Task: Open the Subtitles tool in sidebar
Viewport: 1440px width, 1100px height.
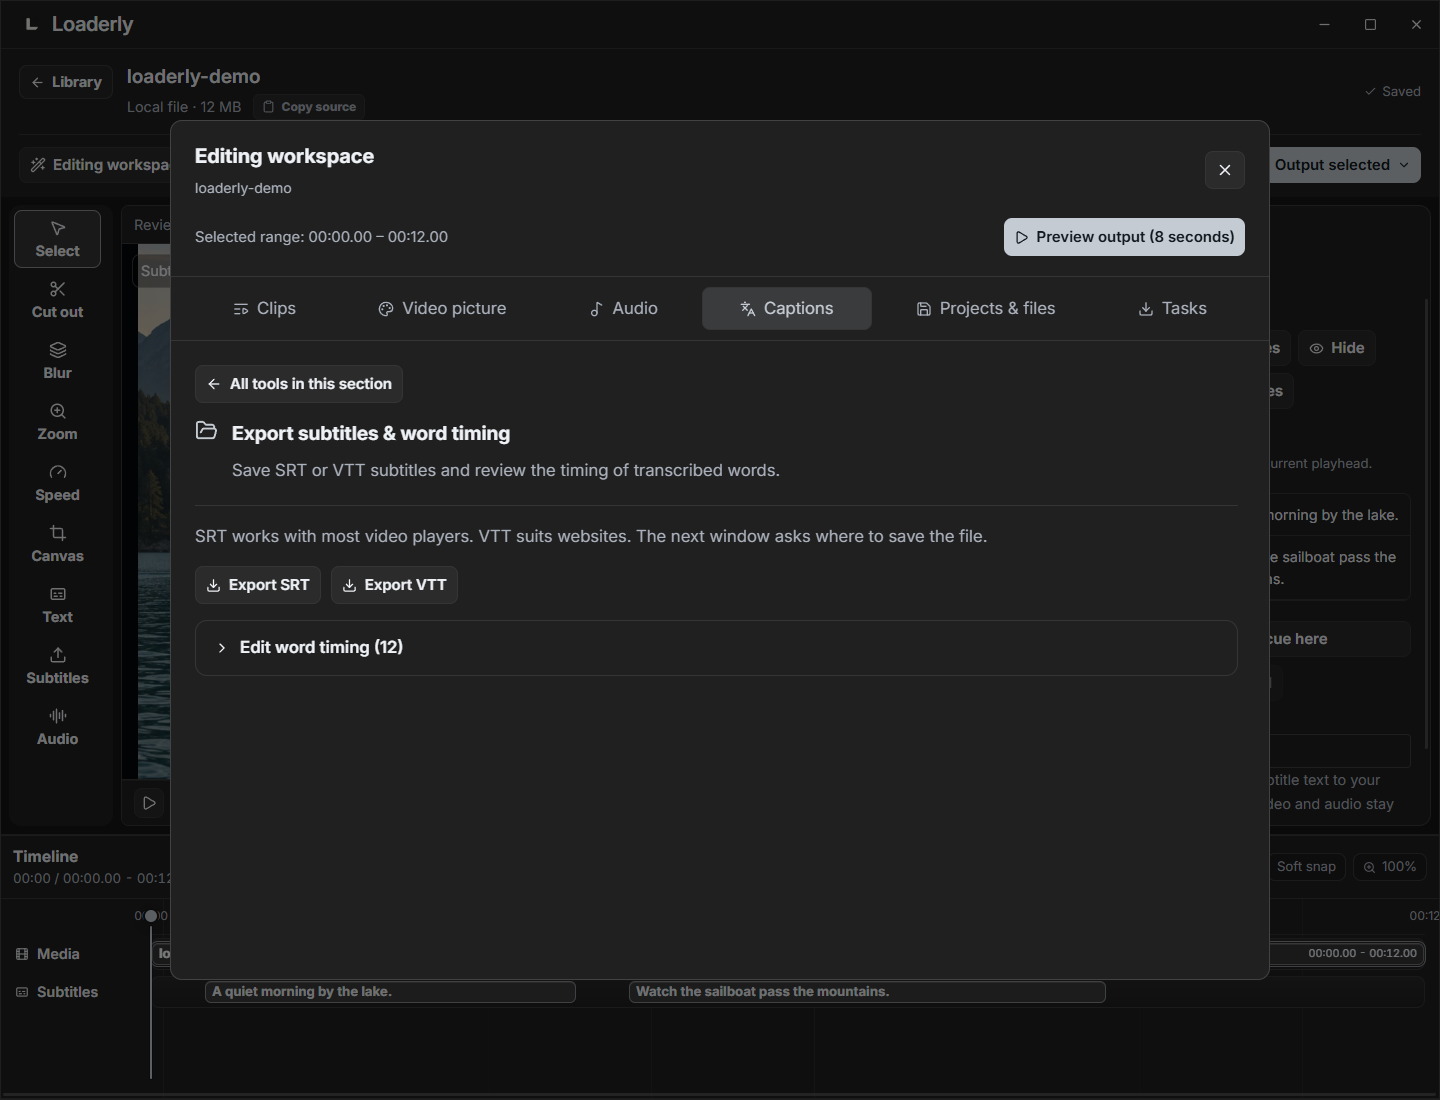Action: [x=57, y=666]
